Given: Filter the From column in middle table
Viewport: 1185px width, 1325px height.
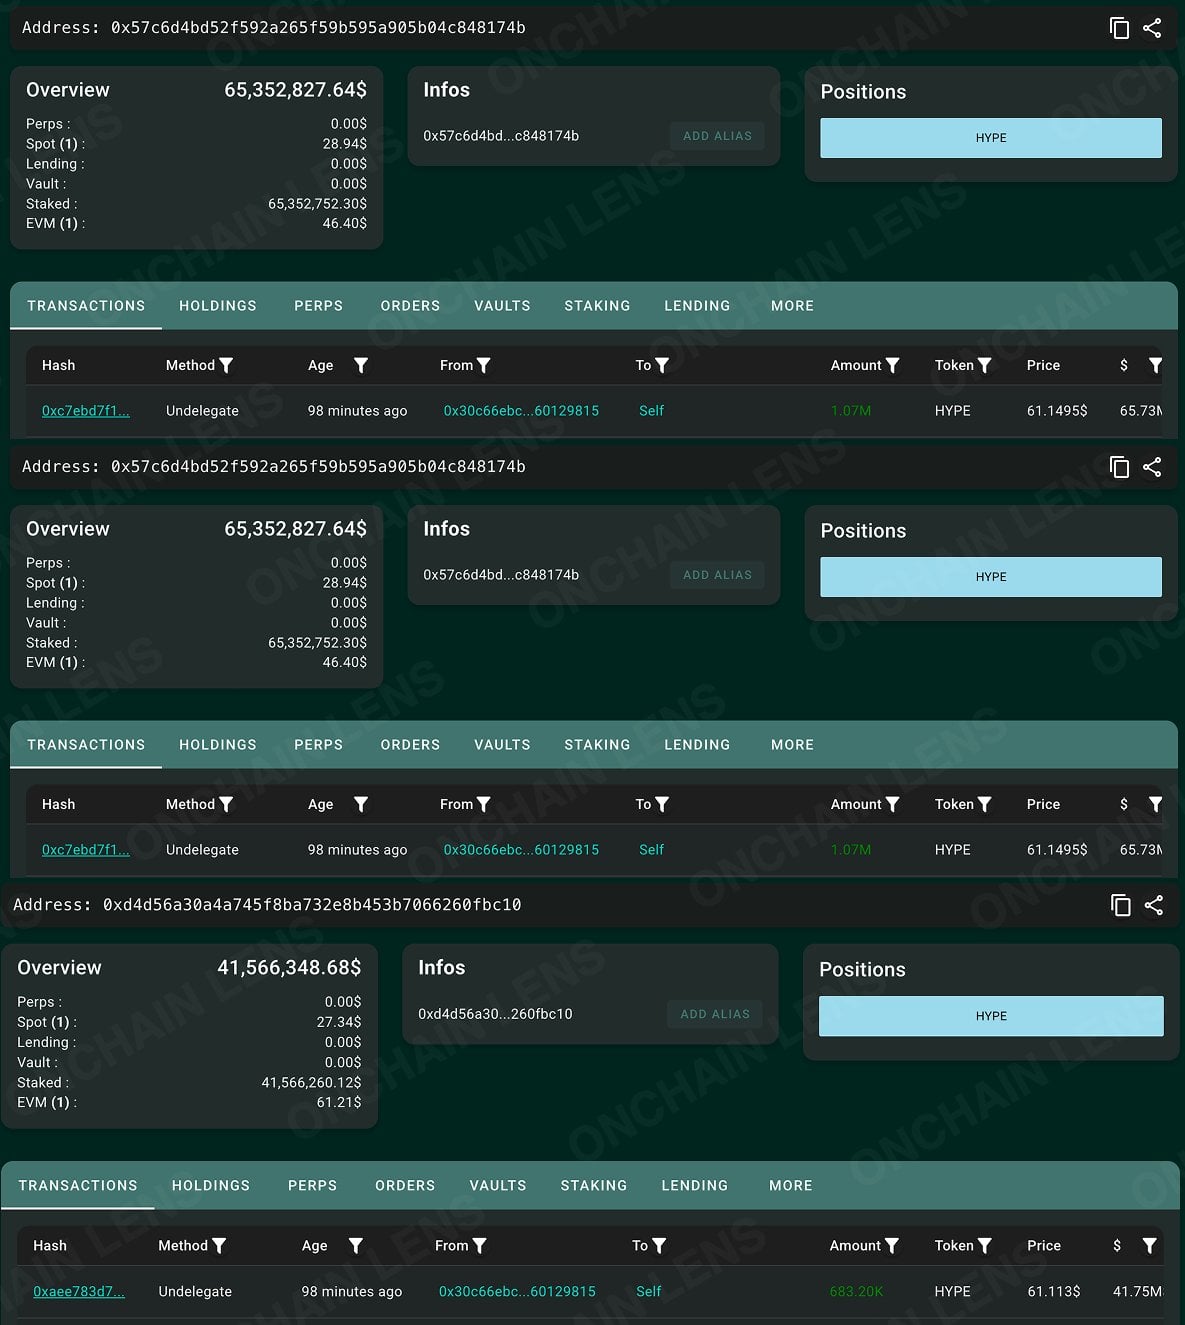Looking at the screenshot, I should (x=484, y=805).
